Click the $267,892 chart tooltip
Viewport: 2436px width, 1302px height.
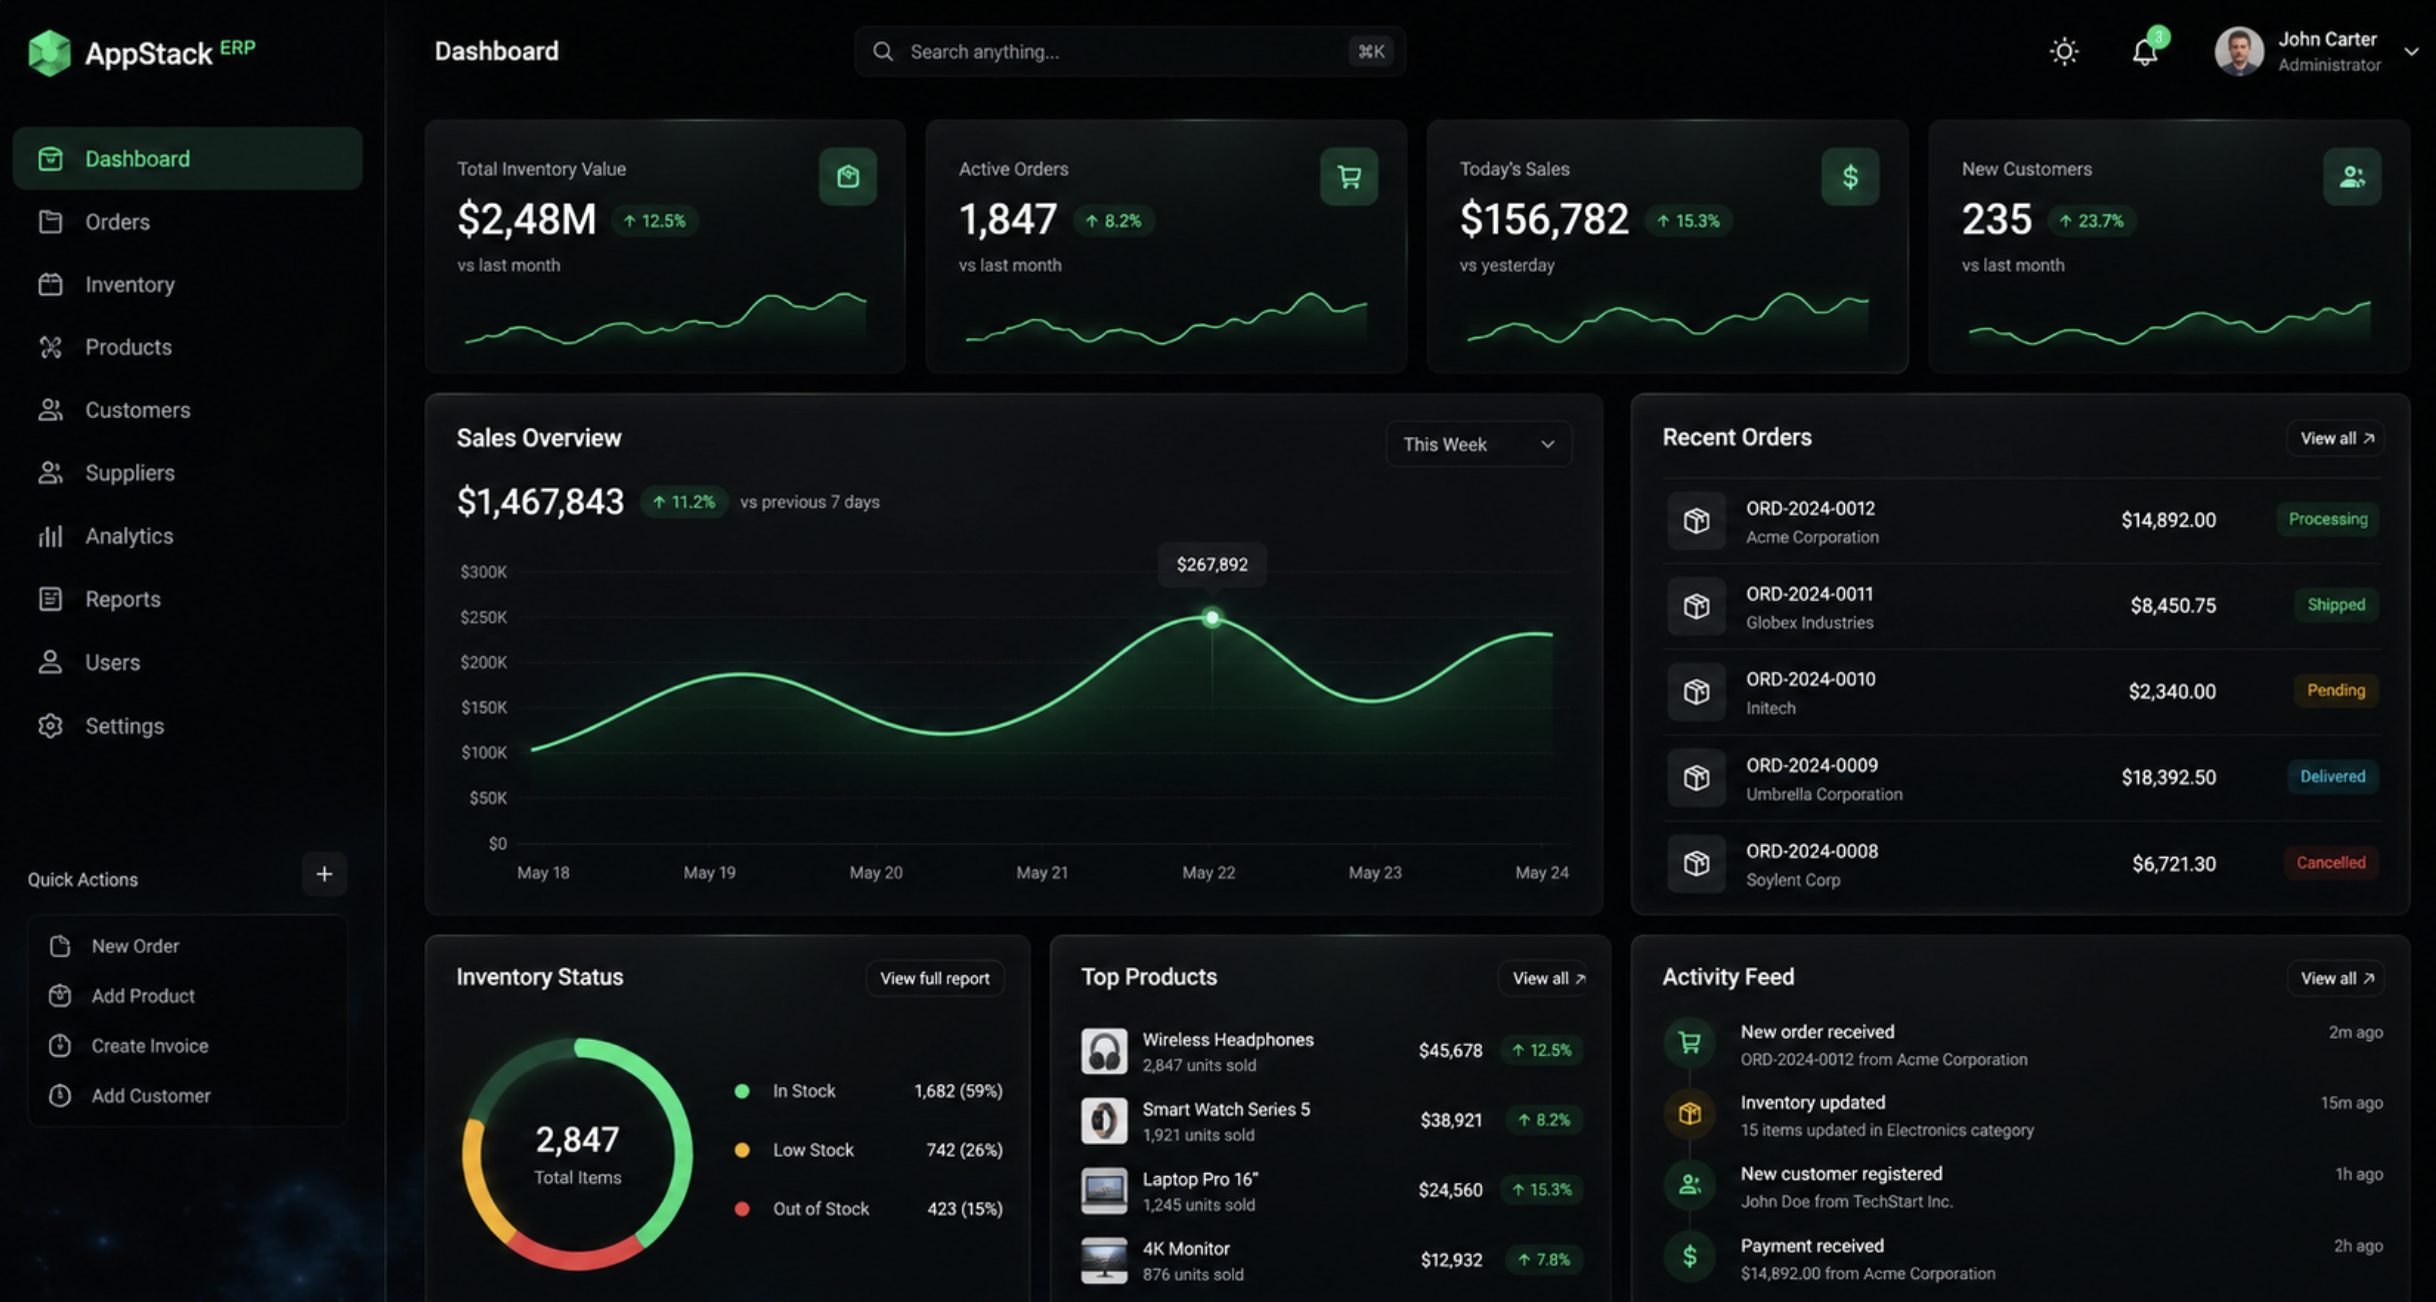1212,564
